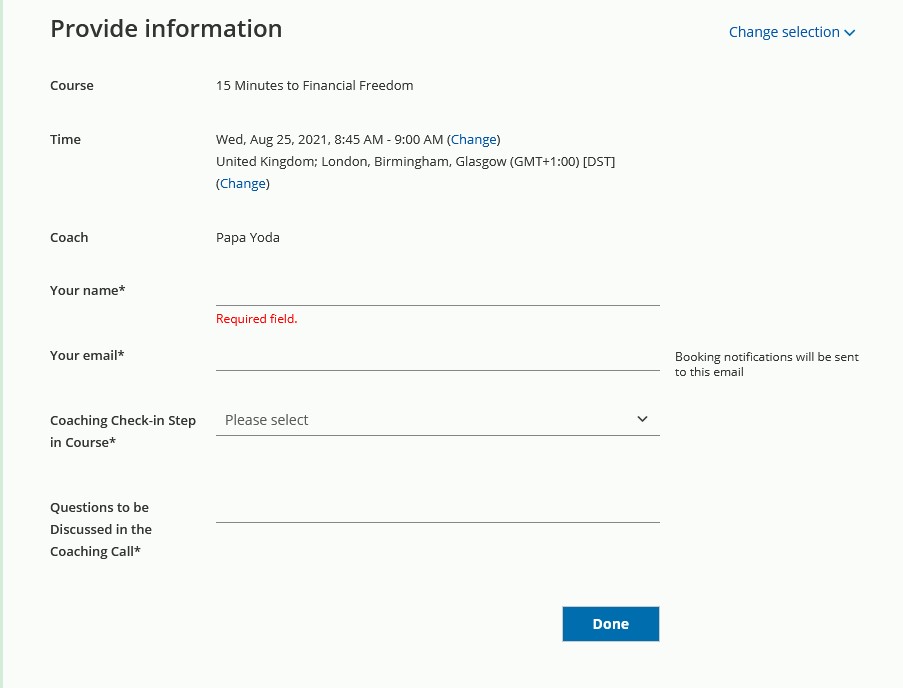Click the Your name* label
This screenshot has height=688, width=903.
[x=88, y=290]
